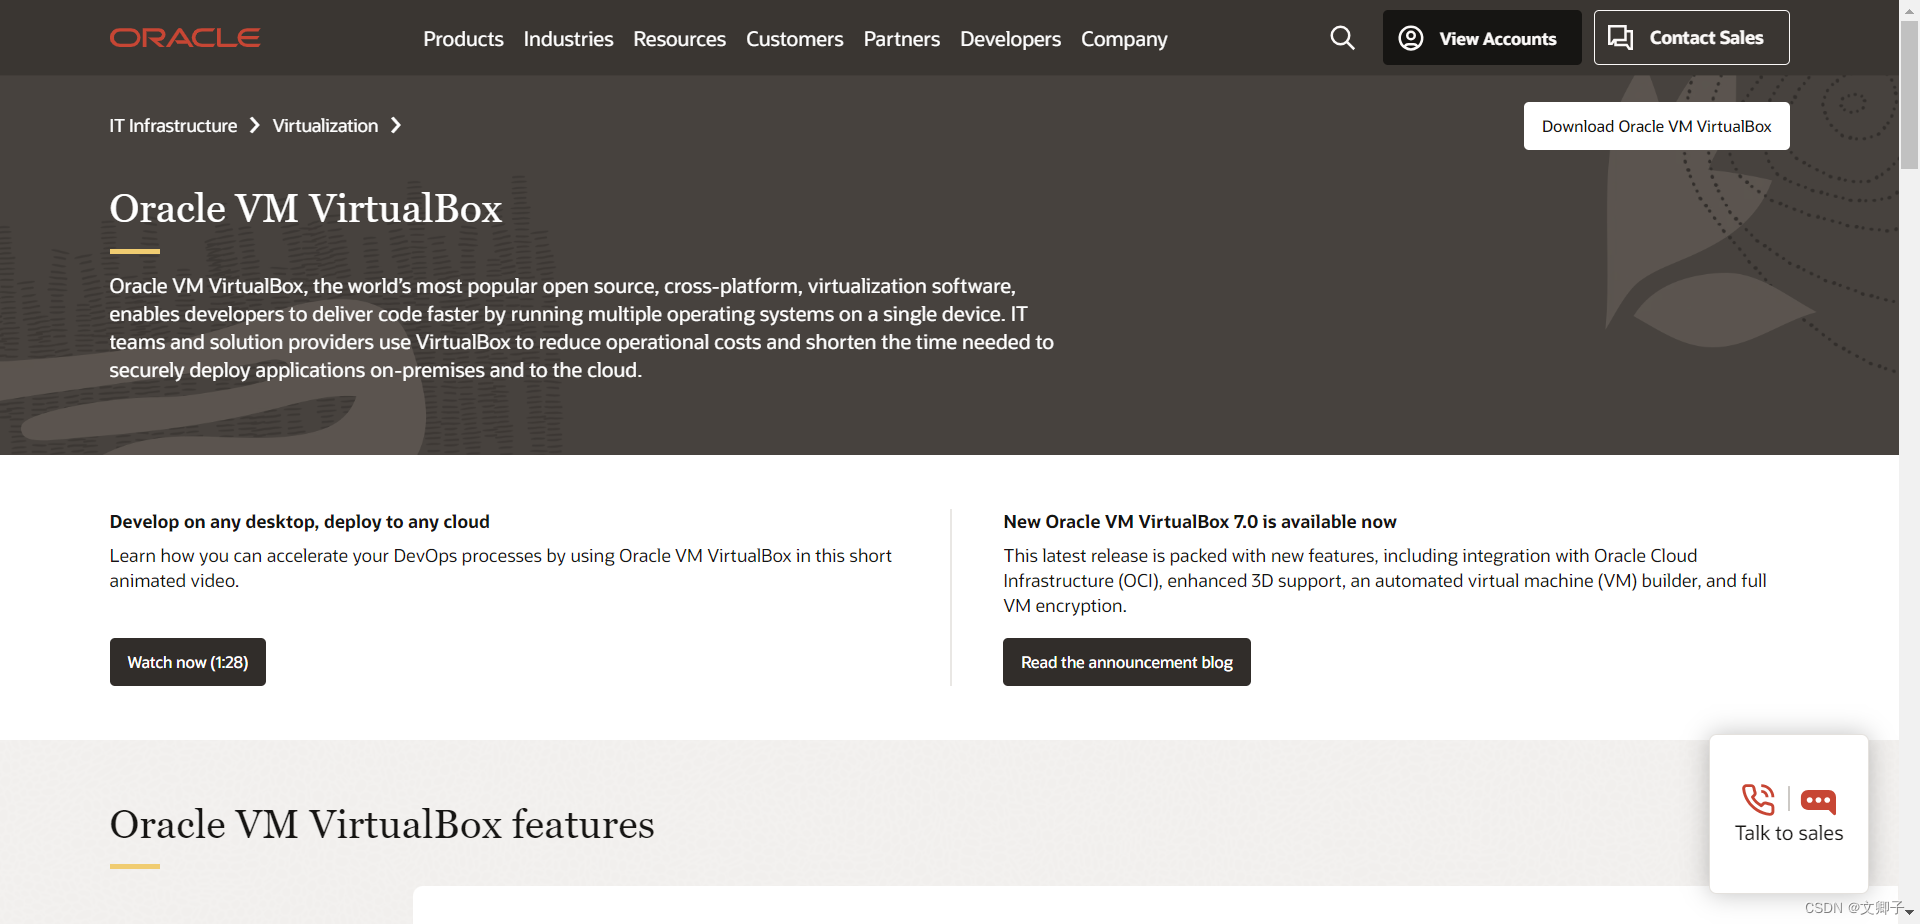The height and width of the screenshot is (924, 1920).
Task: Click the Talk to sales label
Action: pos(1788,833)
